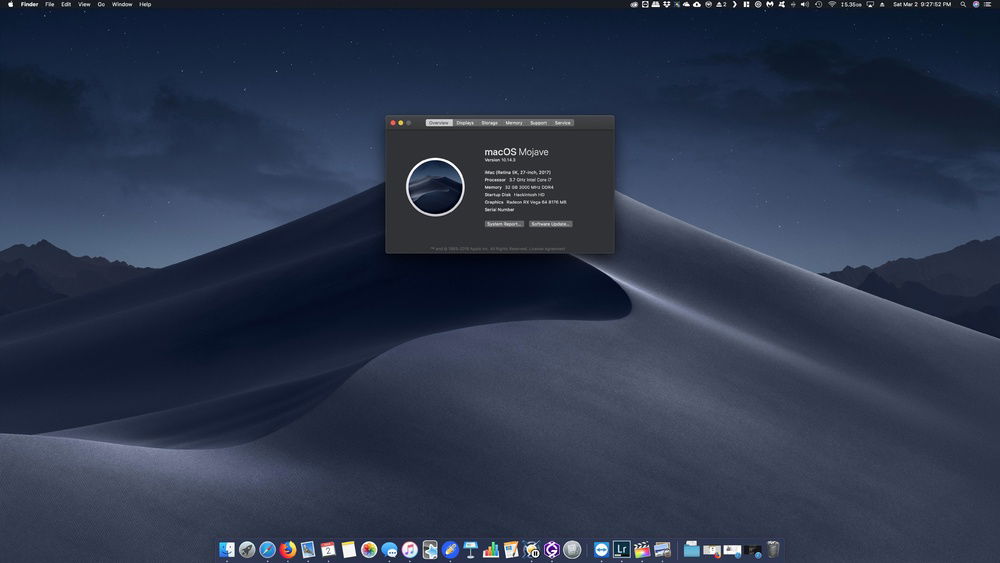Launch Launchpad rocket icon in dock
Screen dimensions: 1000x563
247,549
